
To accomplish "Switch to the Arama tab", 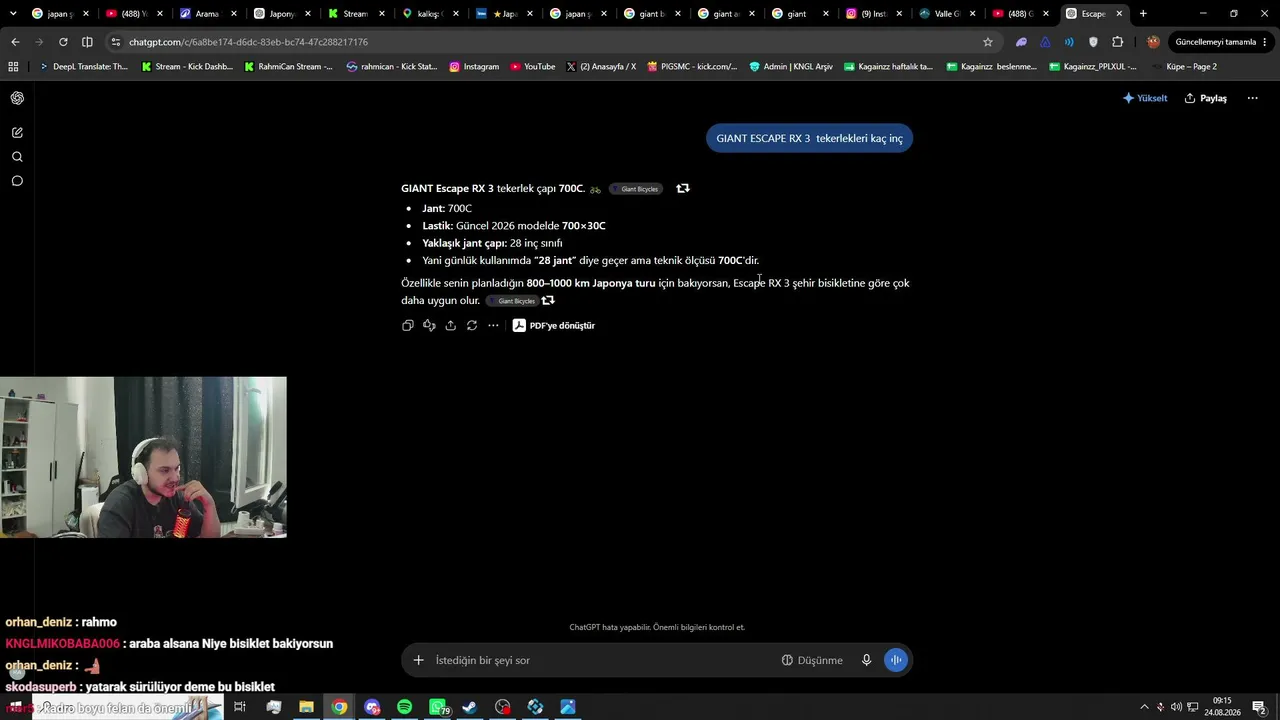I will (206, 14).
